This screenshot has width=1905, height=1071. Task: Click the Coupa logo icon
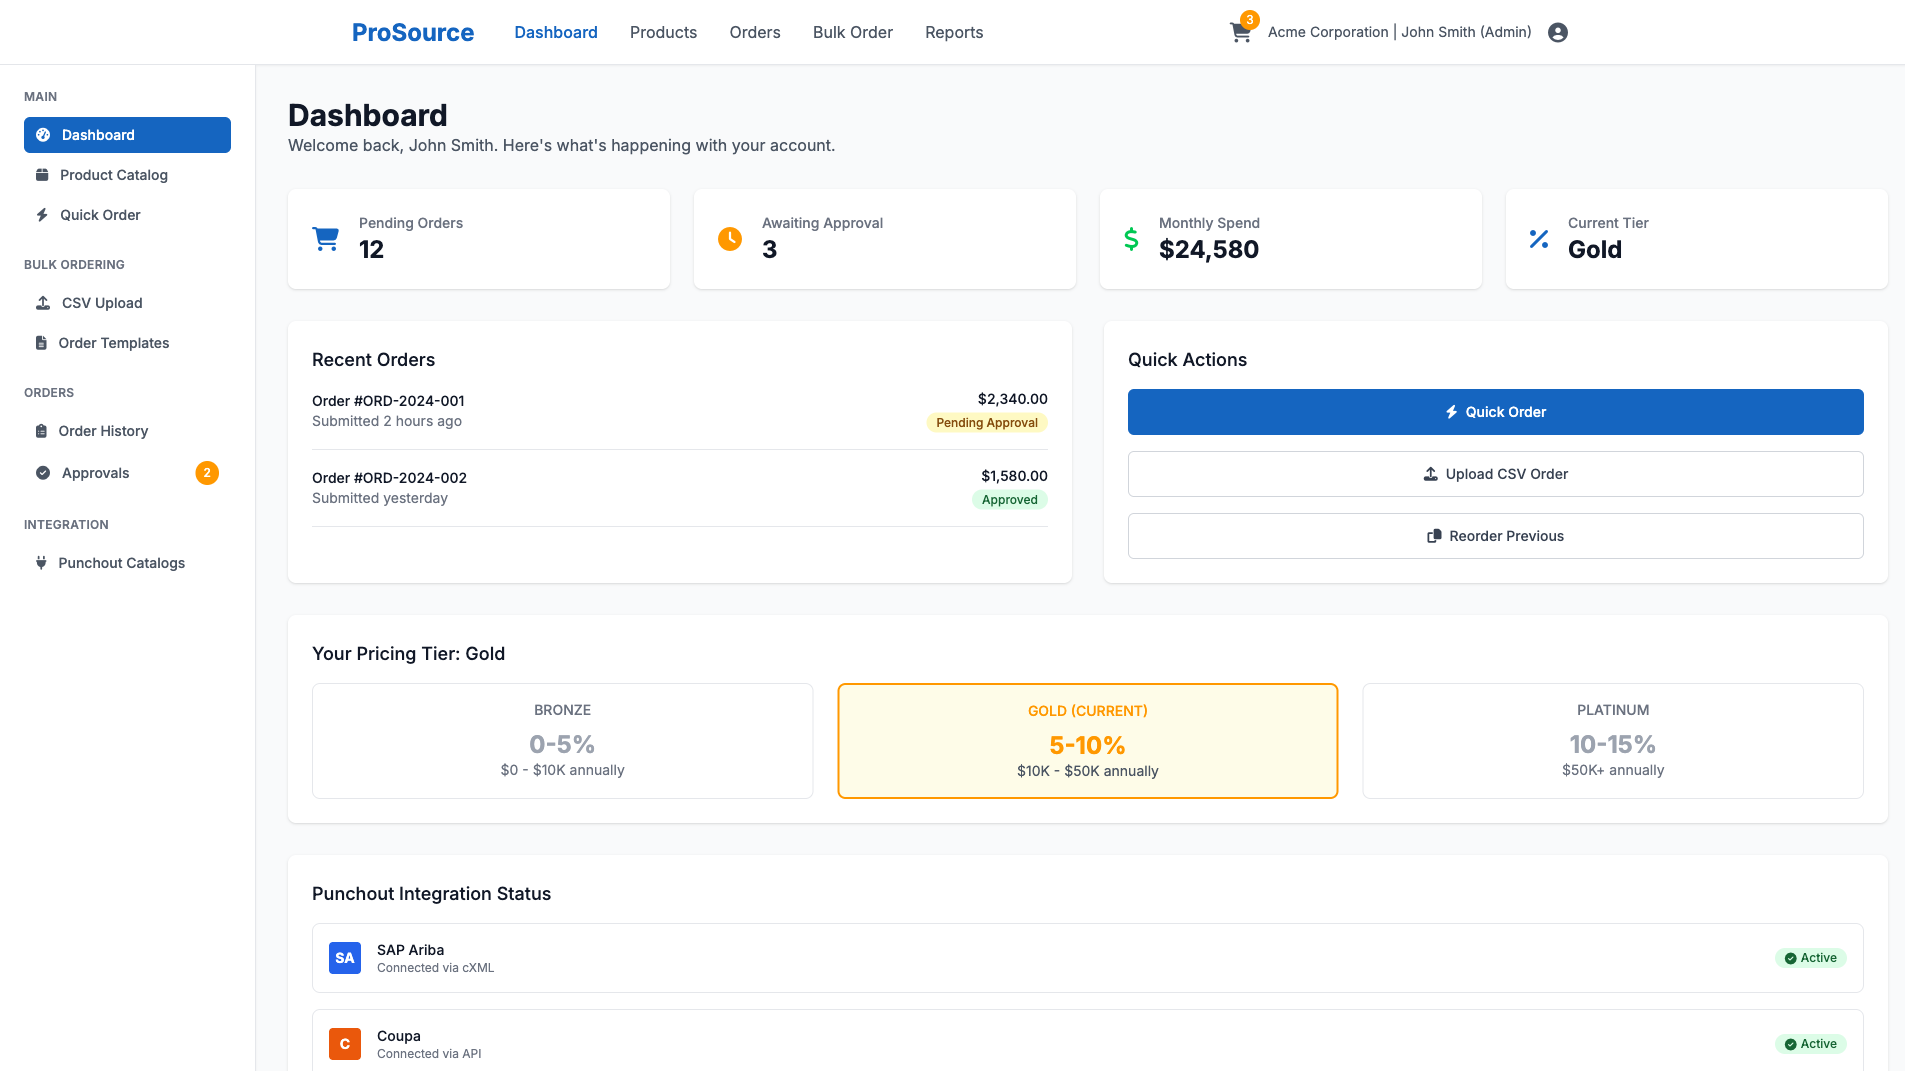coord(344,1043)
